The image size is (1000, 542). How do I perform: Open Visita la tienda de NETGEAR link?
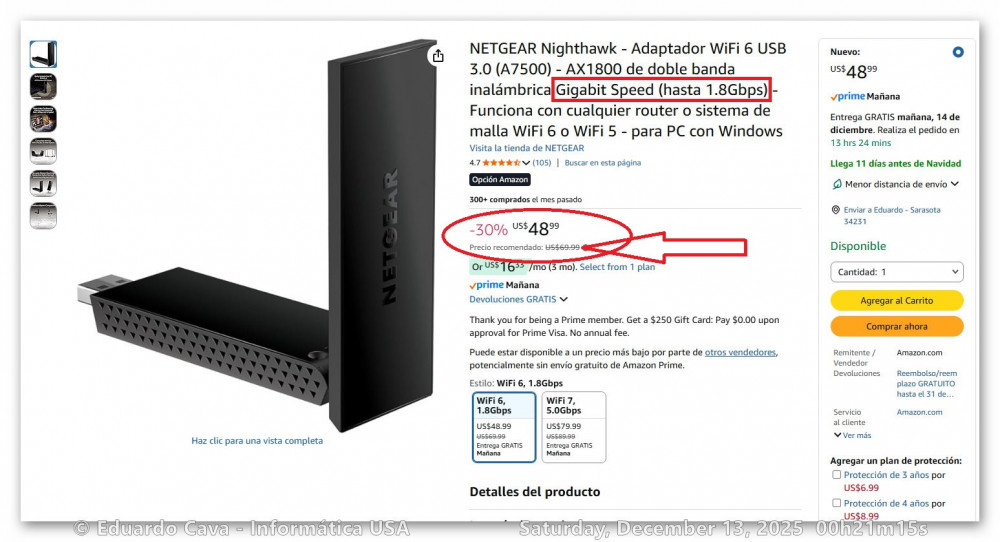point(527,148)
